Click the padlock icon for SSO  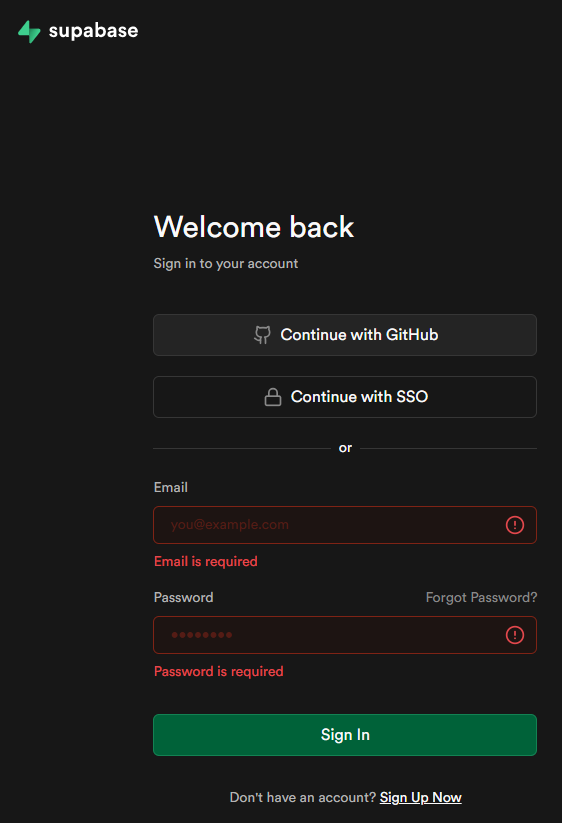pyautogui.click(x=273, y=397)
